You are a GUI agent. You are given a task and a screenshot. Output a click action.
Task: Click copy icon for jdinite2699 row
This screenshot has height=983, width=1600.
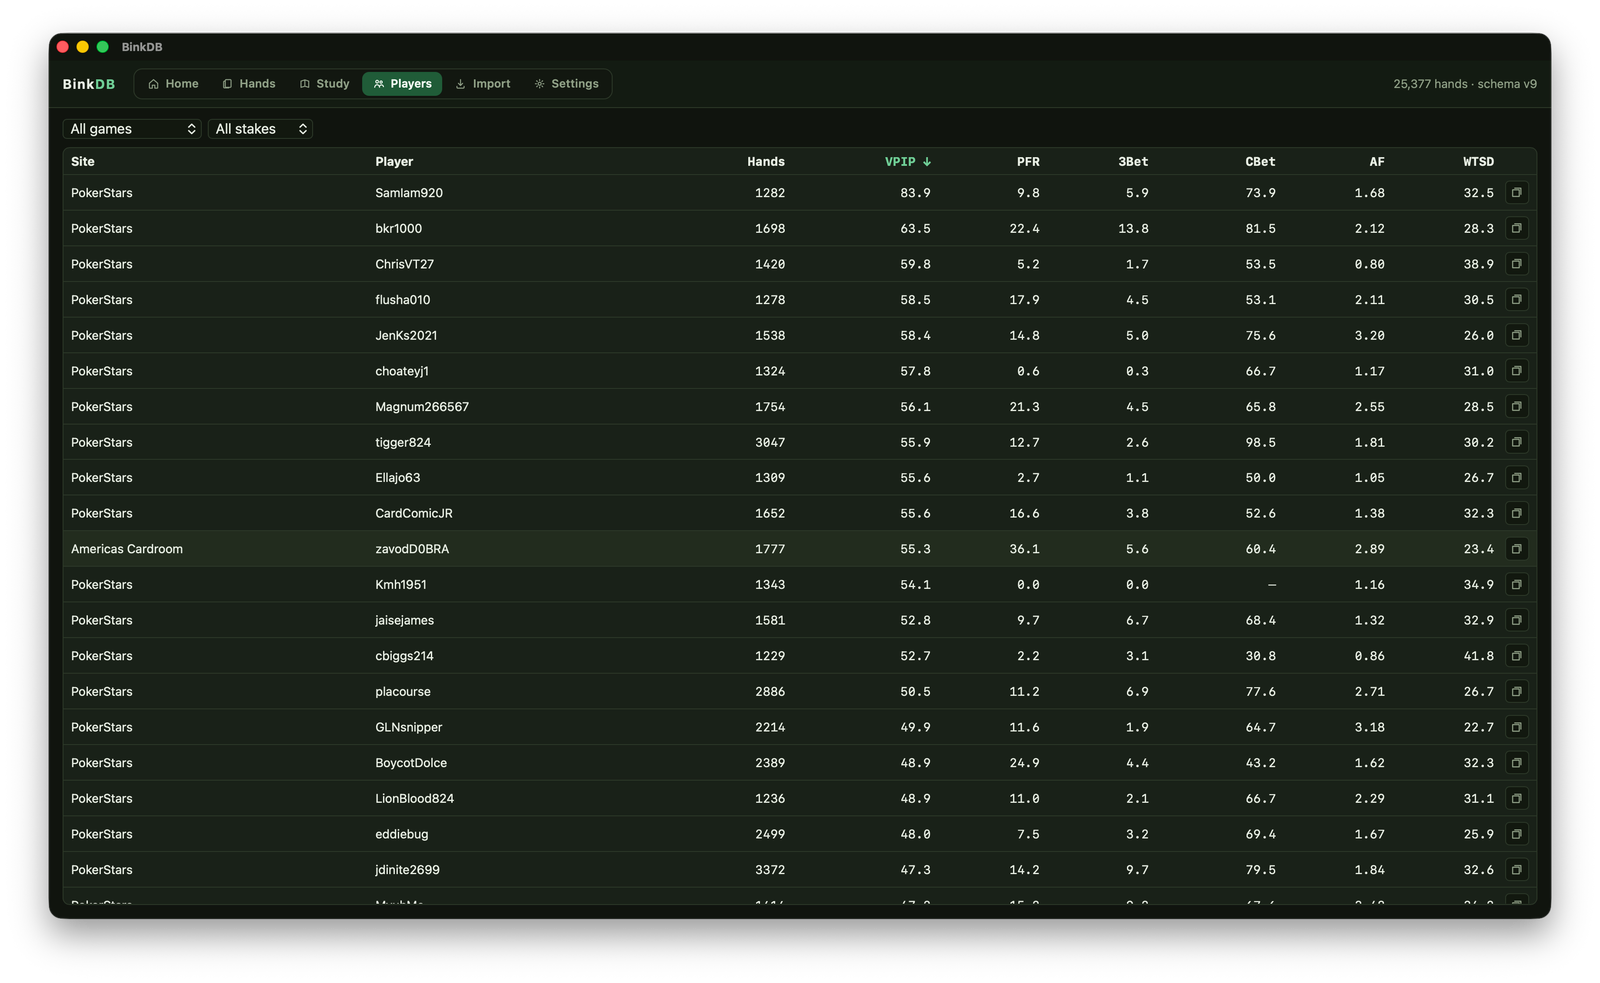(x=1516, y=869)
